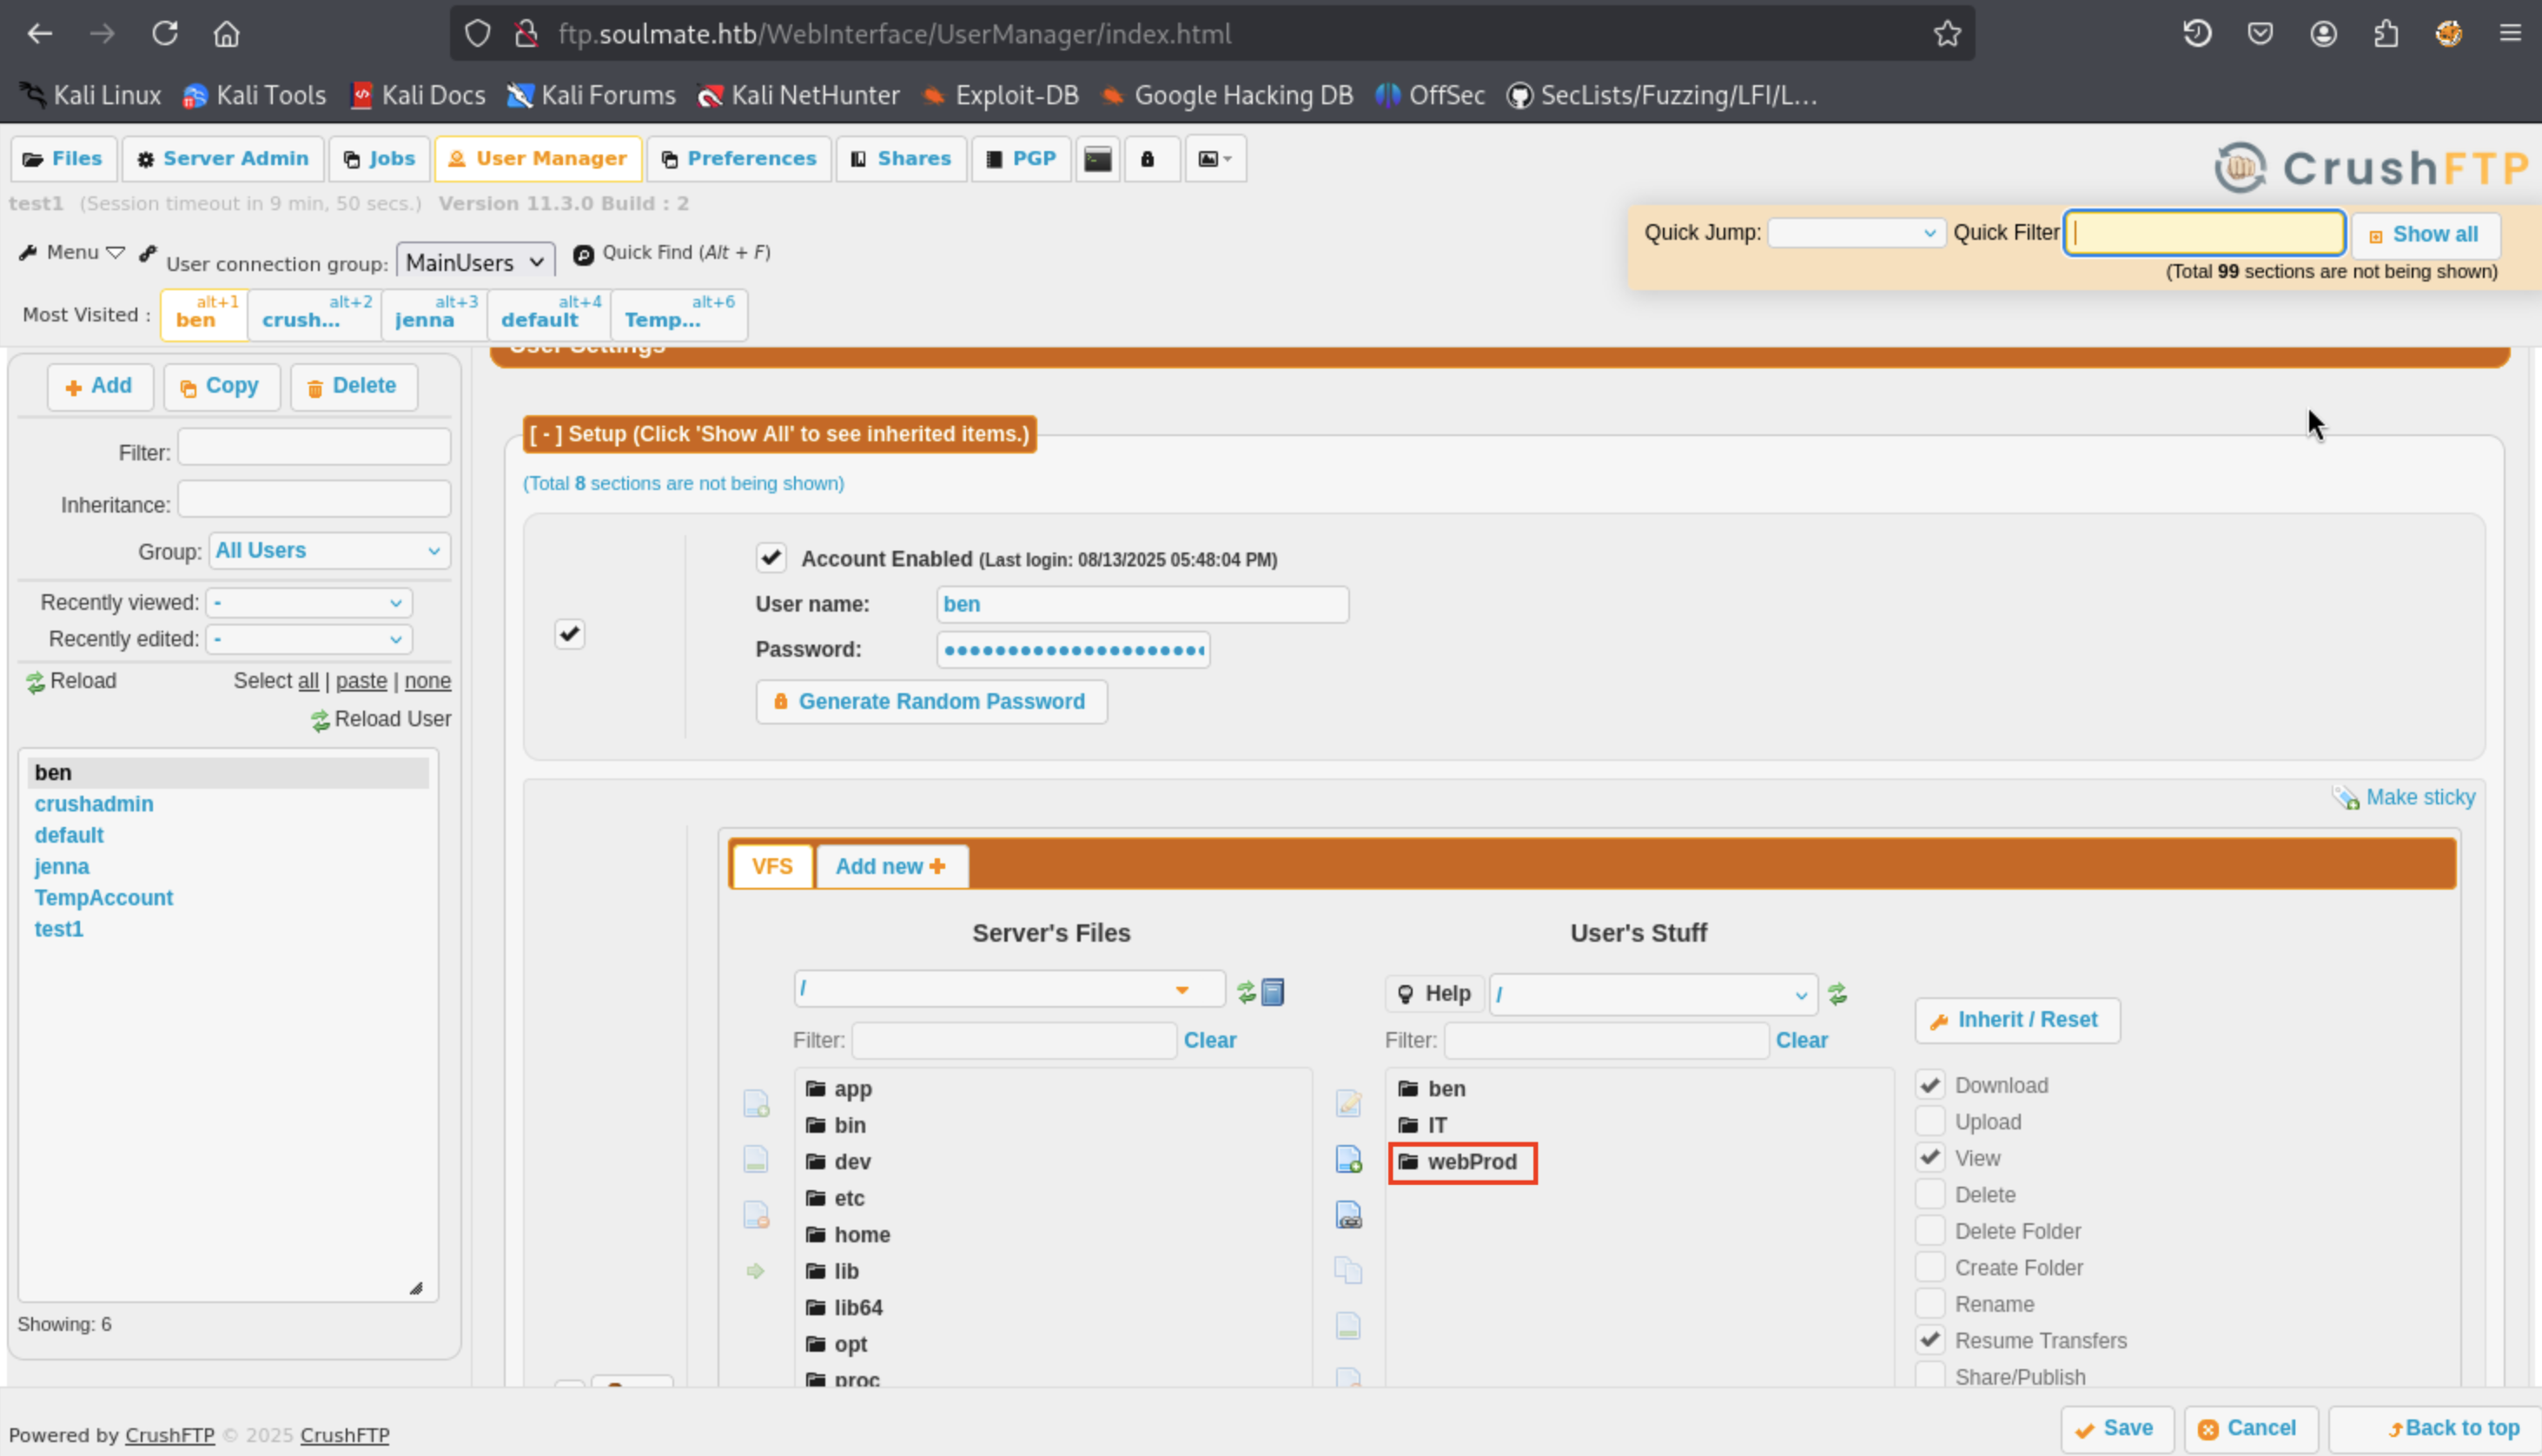Click the padlock icon in the top toolbar
Image resolution: width=2542 pixels, height=1456 pixels.
click(x=1147, y=159)
